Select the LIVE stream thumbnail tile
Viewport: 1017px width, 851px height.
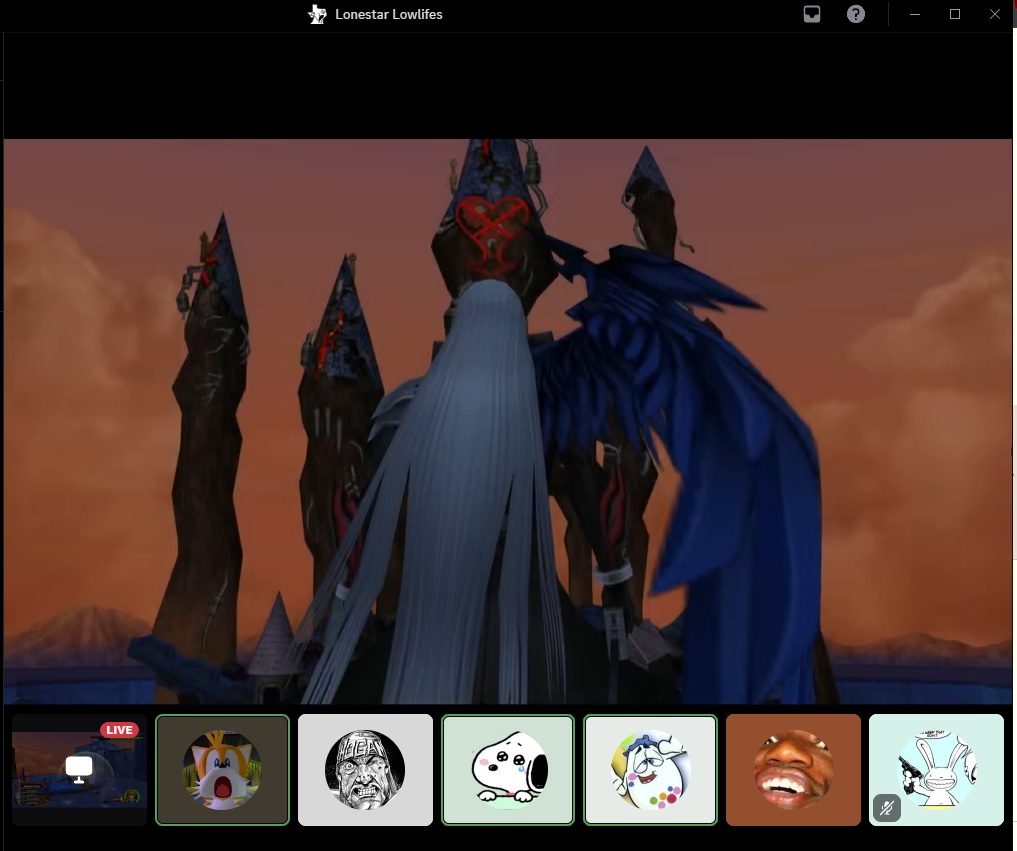click(80, 770)
